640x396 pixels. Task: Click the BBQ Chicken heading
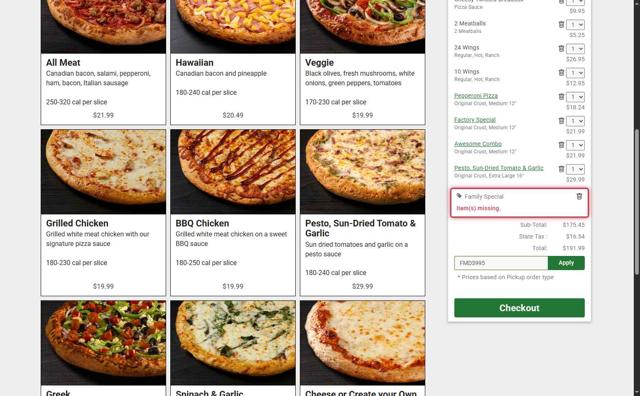202,223
